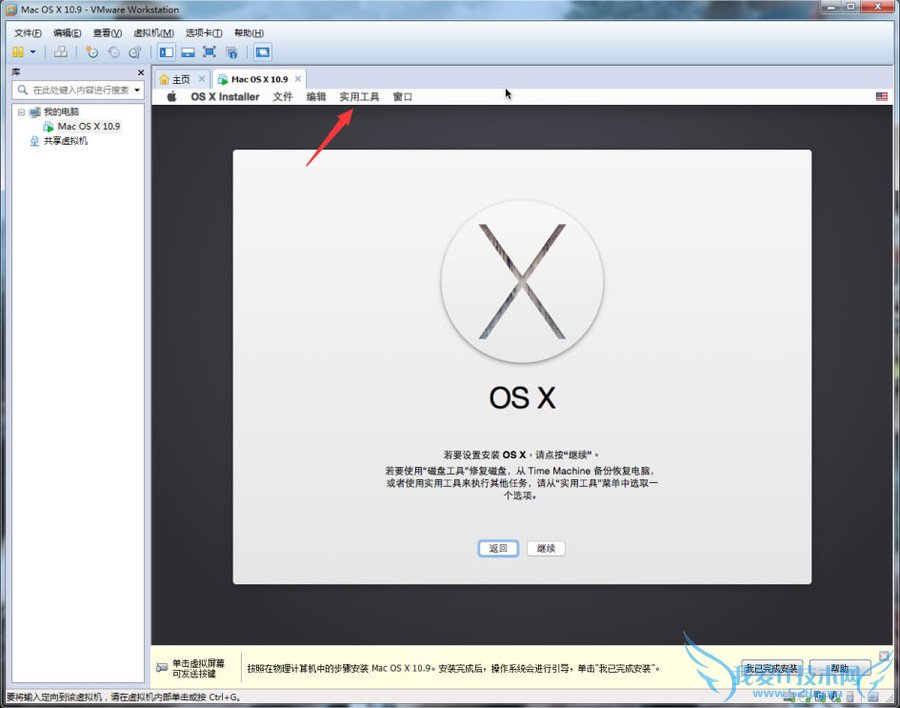Open the 查看(V) menu
Screen dimensions: 900x708
pos(107,33)
